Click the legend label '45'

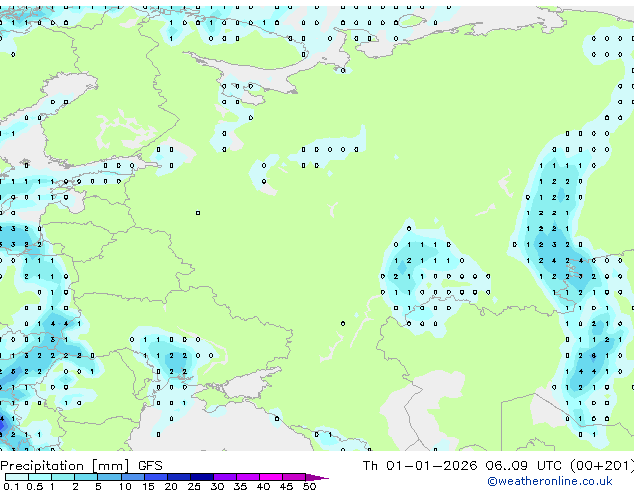(286, 486)
